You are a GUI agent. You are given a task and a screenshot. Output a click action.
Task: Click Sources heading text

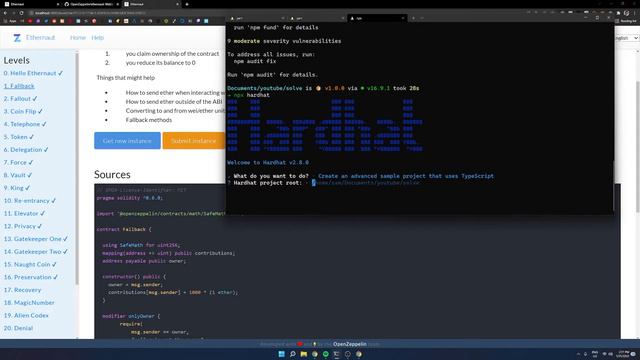click(112, 174)
